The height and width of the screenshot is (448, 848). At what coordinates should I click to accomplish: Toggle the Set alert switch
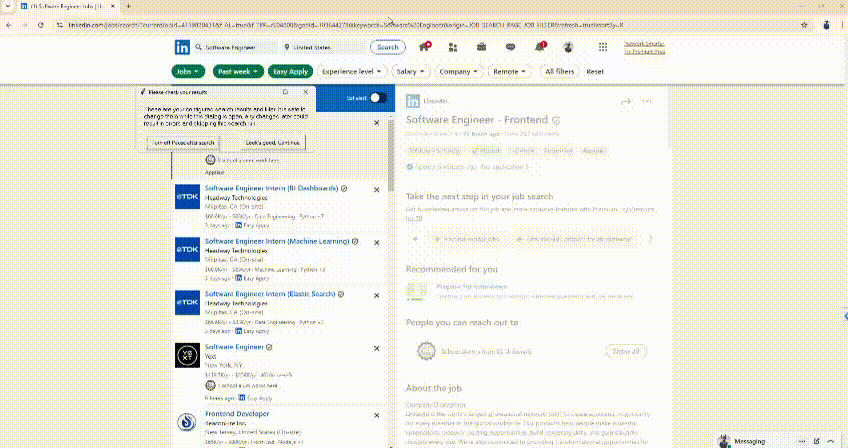(x=378, y=98)
